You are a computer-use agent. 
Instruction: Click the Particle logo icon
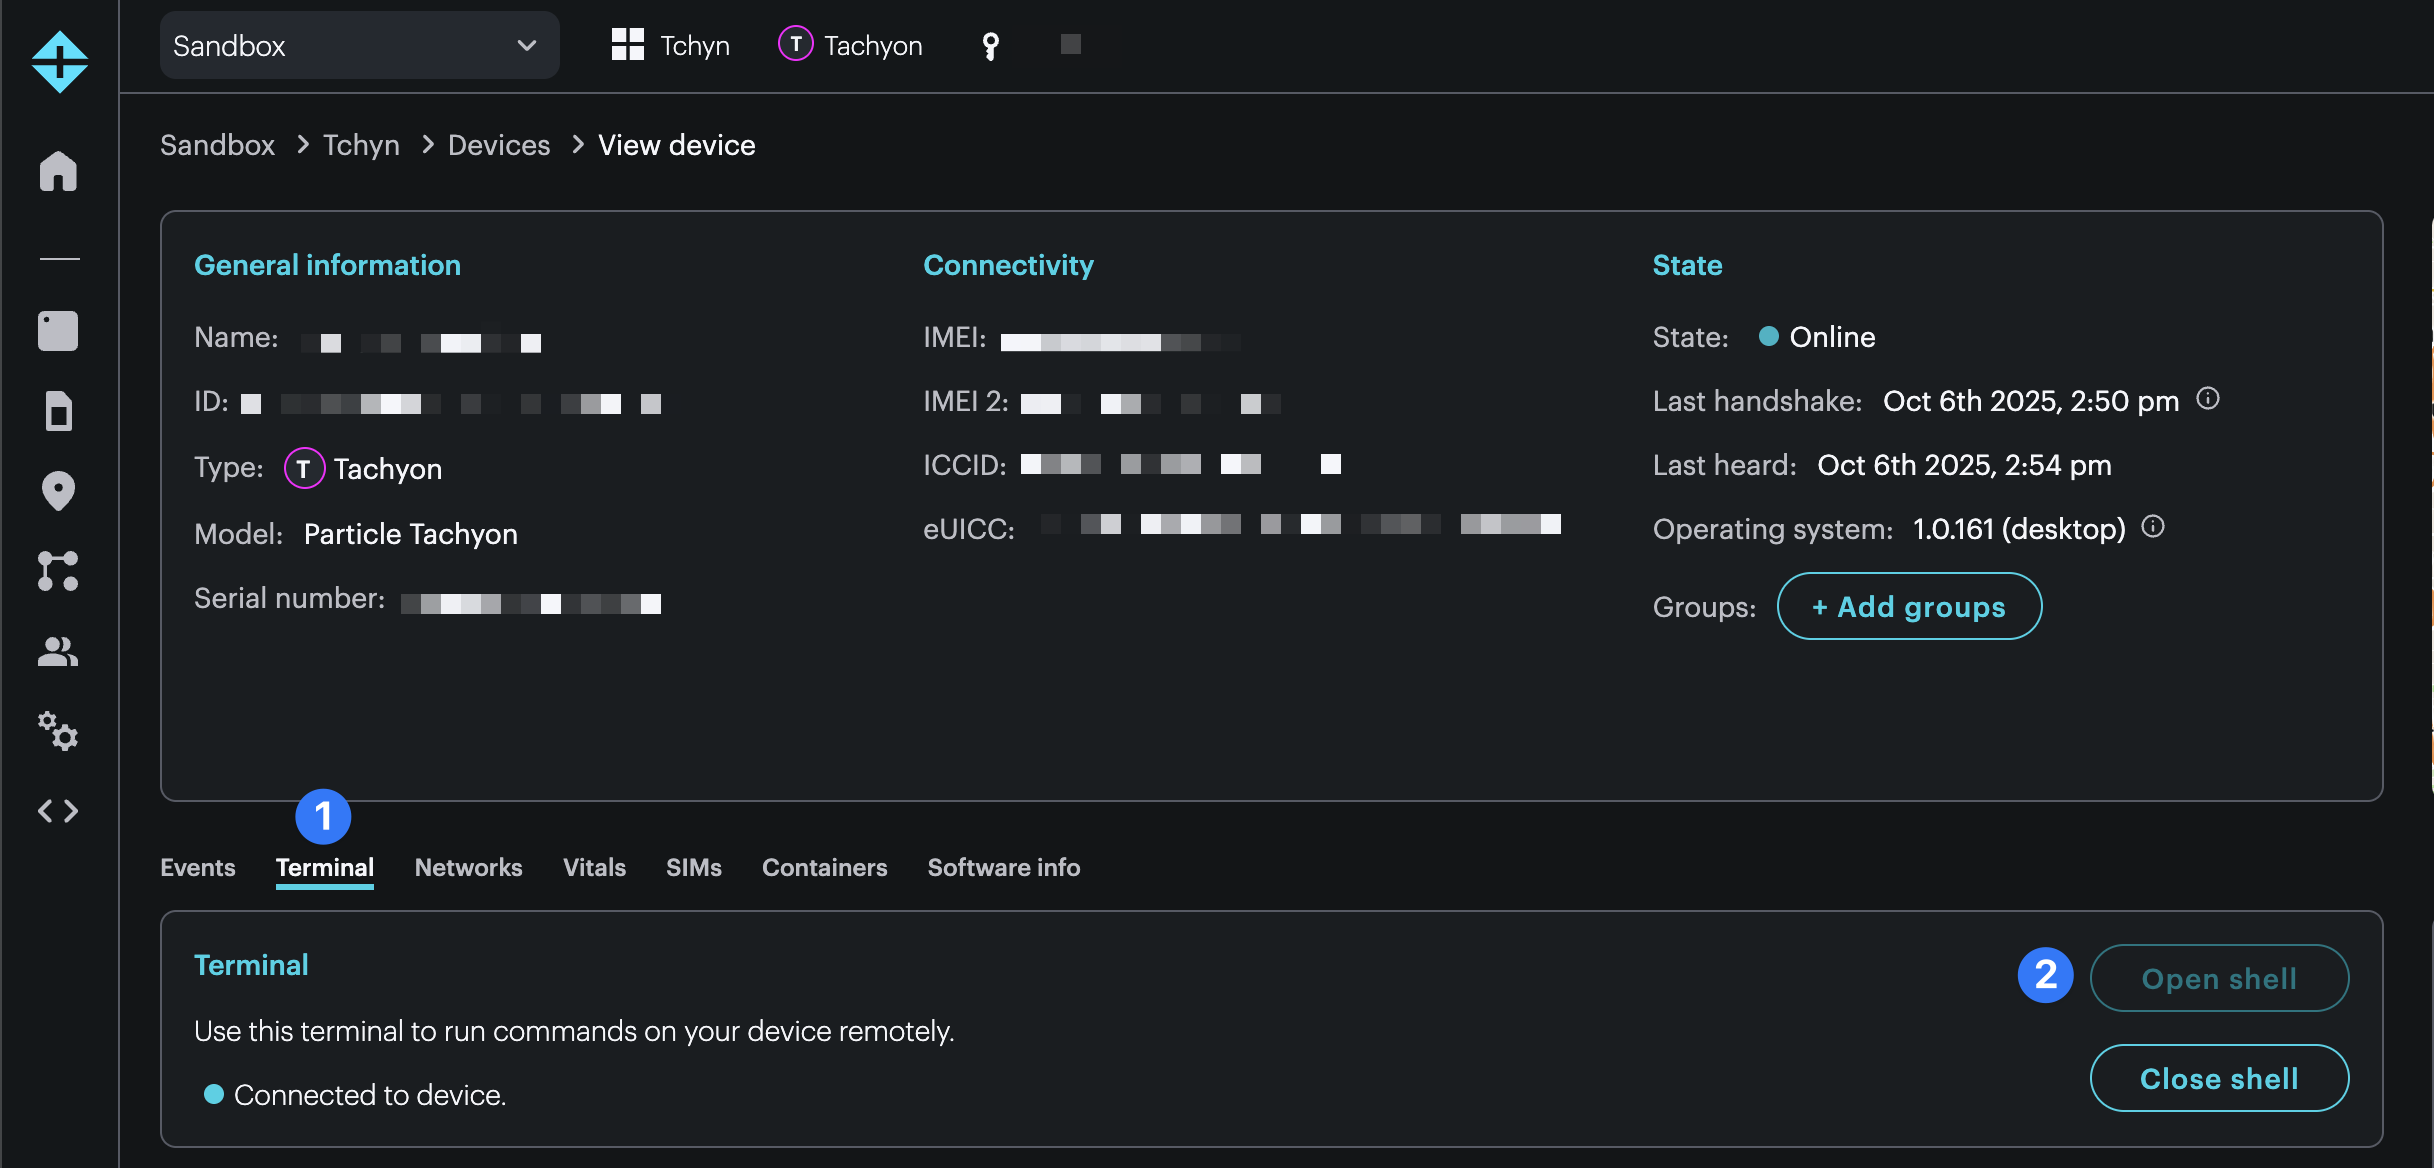[59, 62]
